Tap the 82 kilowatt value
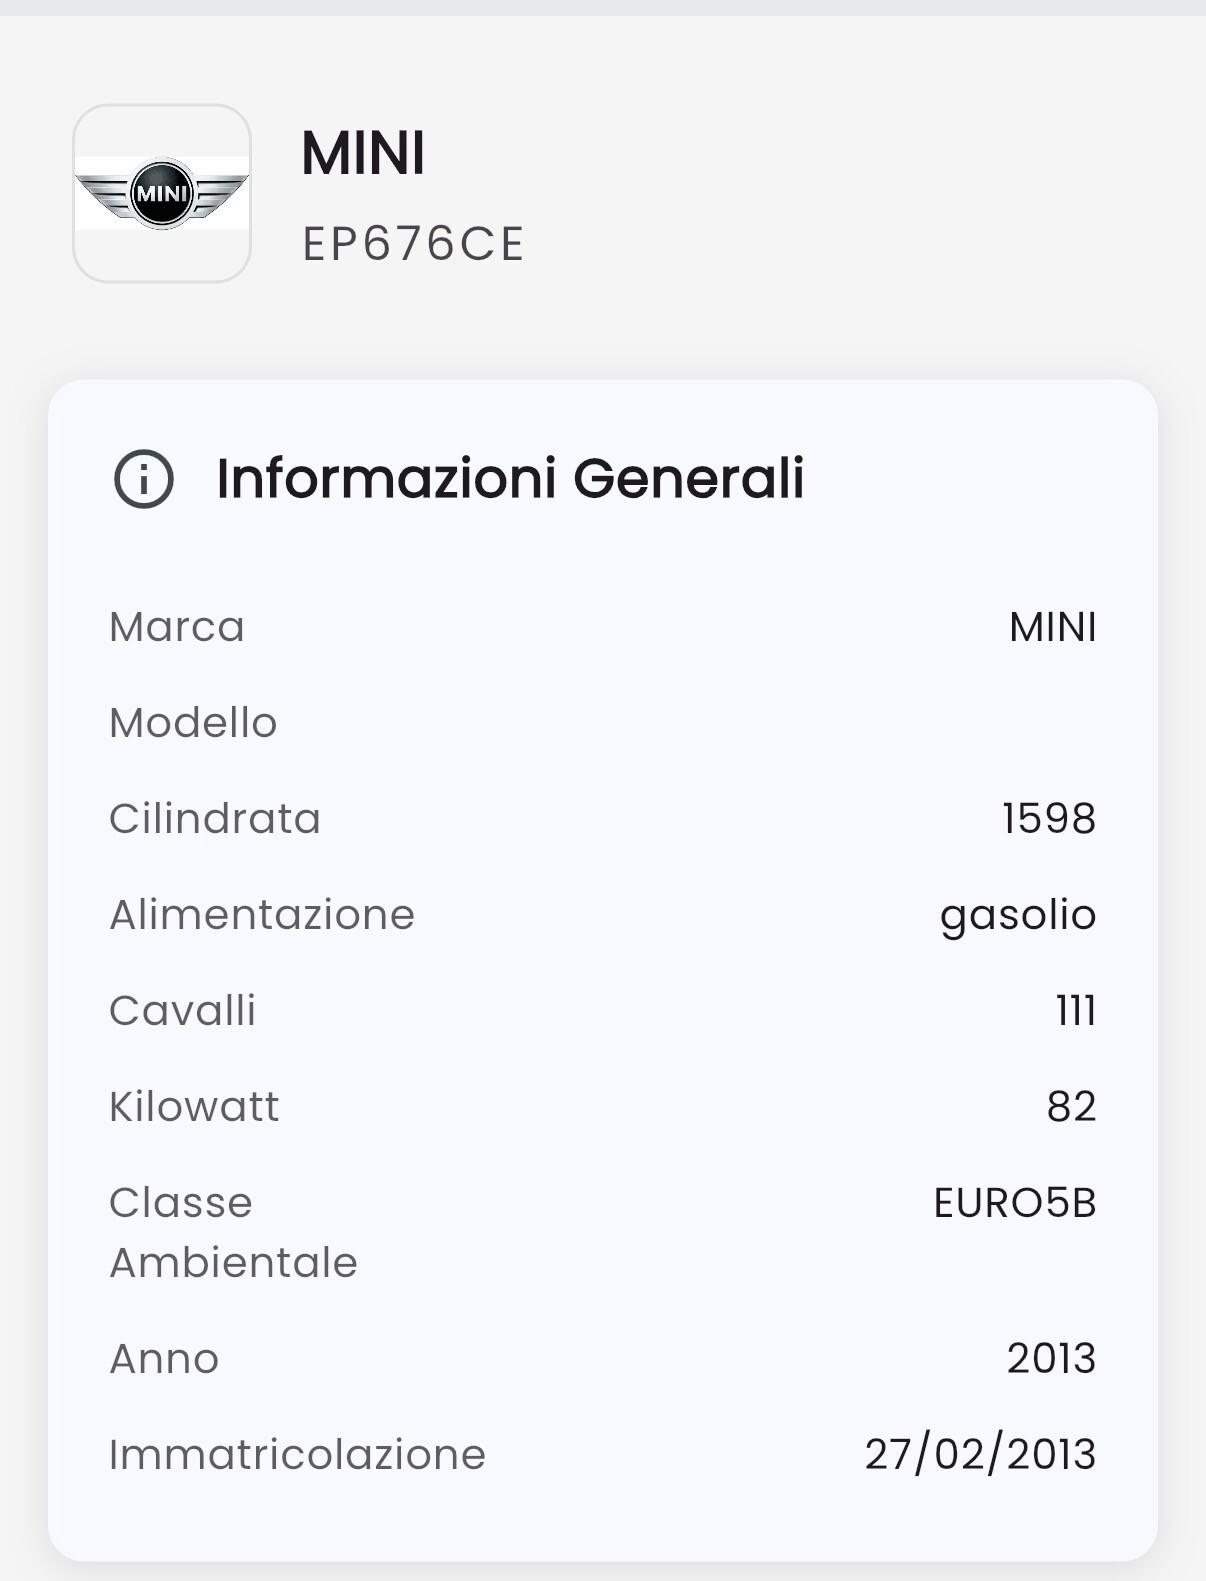 click(x=1071, y=1107)
